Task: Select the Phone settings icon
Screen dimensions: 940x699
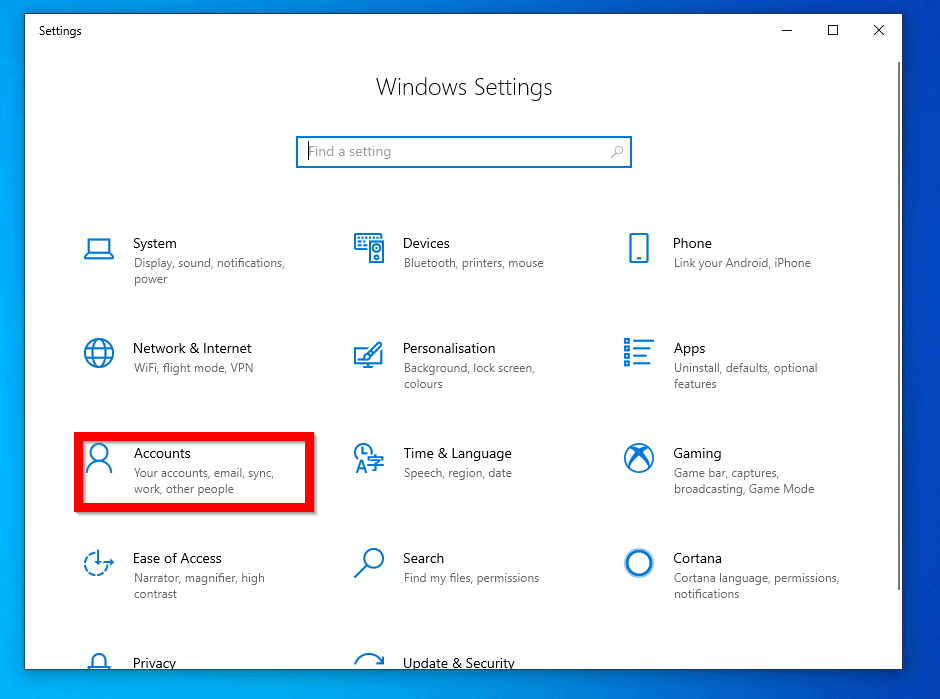Action: [639, 248]
